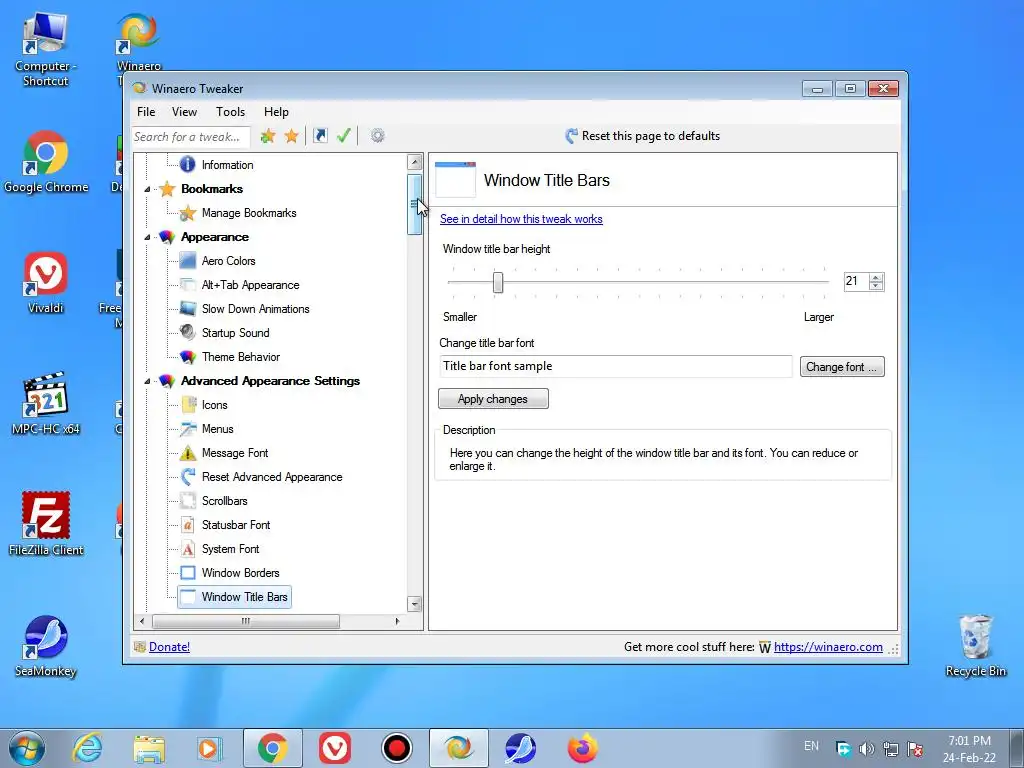This screenshot has height=768, width=1024.
Task: Select Window Title Bars tree item
Action: 234,597
